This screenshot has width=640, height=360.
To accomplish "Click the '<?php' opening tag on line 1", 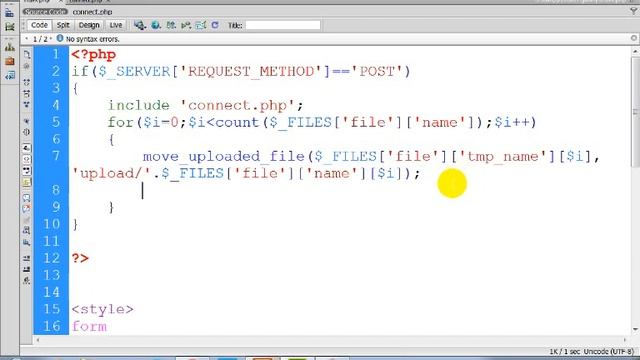I will tap(93, 54).
